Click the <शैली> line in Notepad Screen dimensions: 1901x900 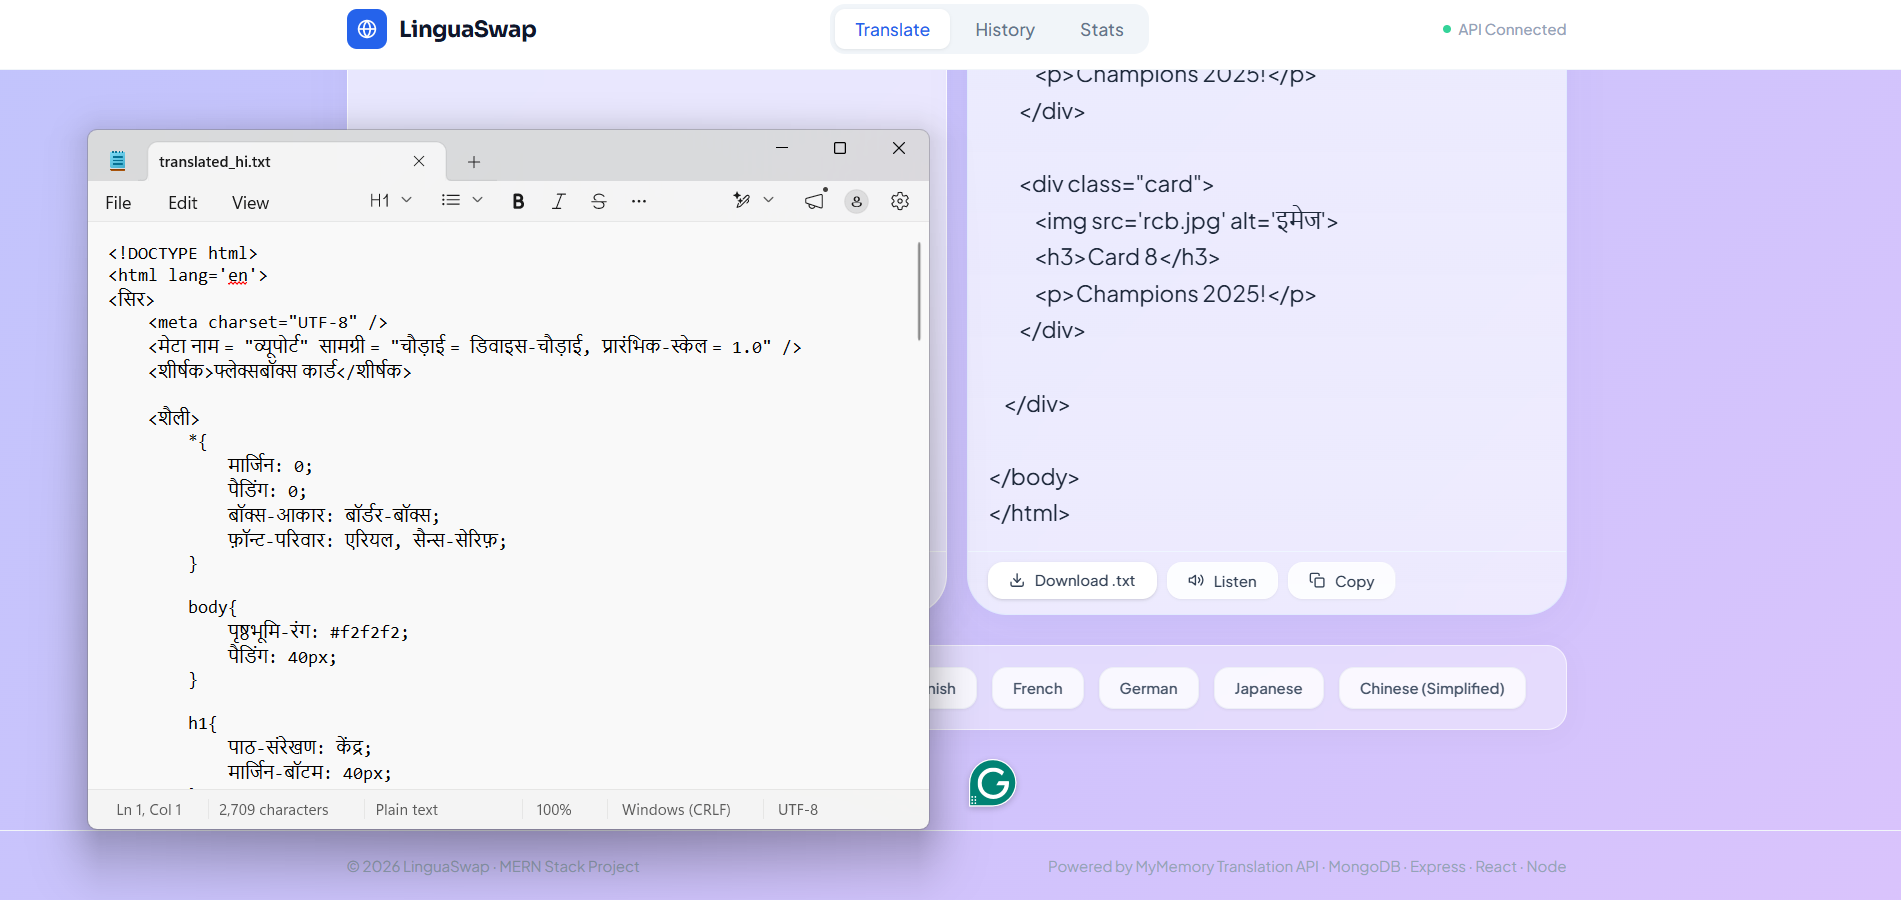click(x=174, y=418)
